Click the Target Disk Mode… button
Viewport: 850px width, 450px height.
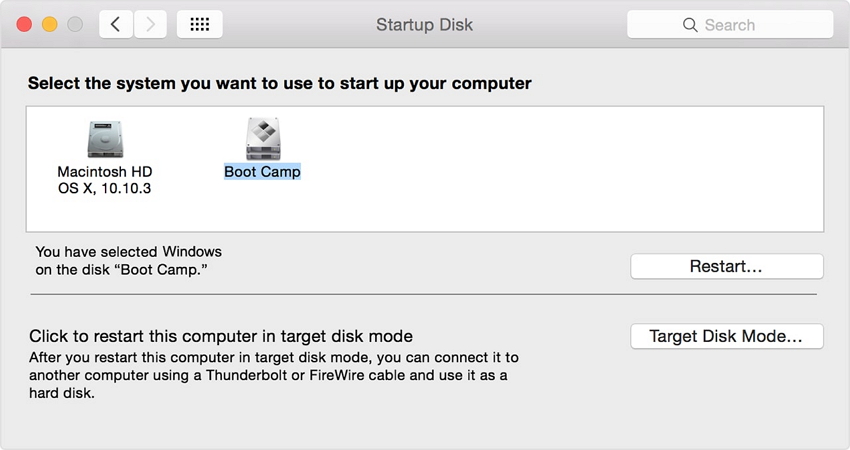[x=726, y=337]
